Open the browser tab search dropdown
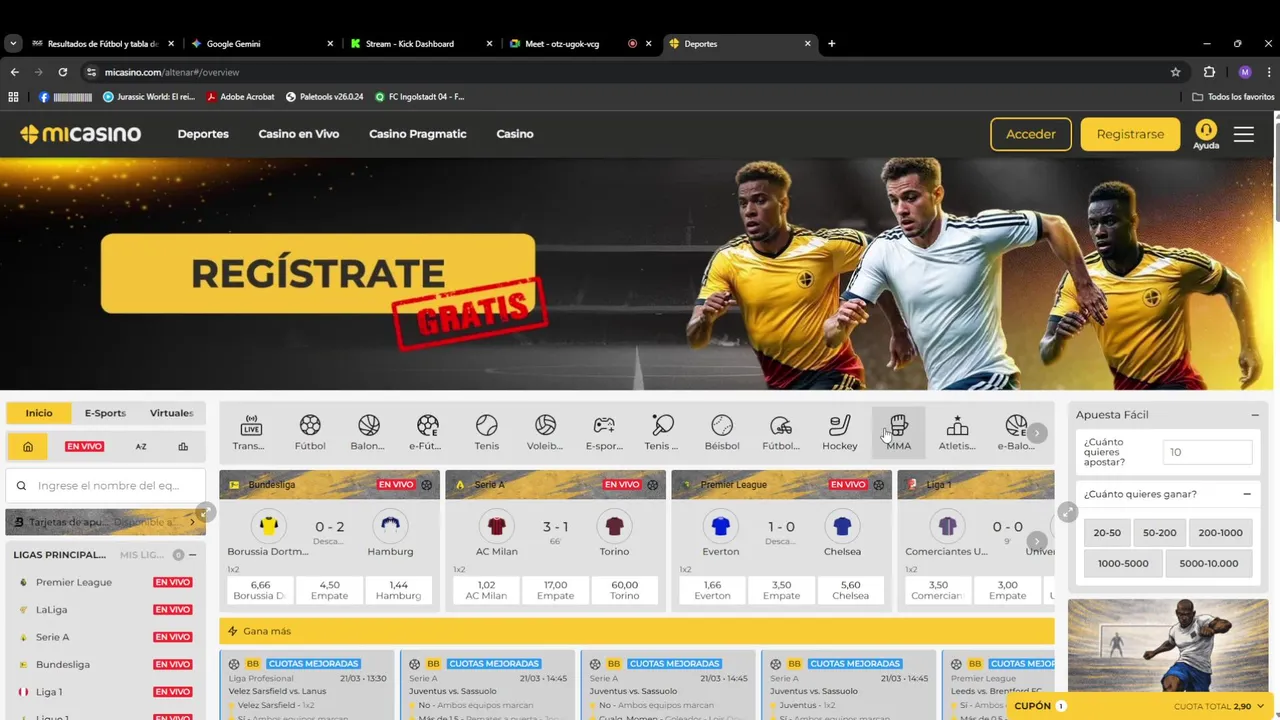 tap(13, 44)
